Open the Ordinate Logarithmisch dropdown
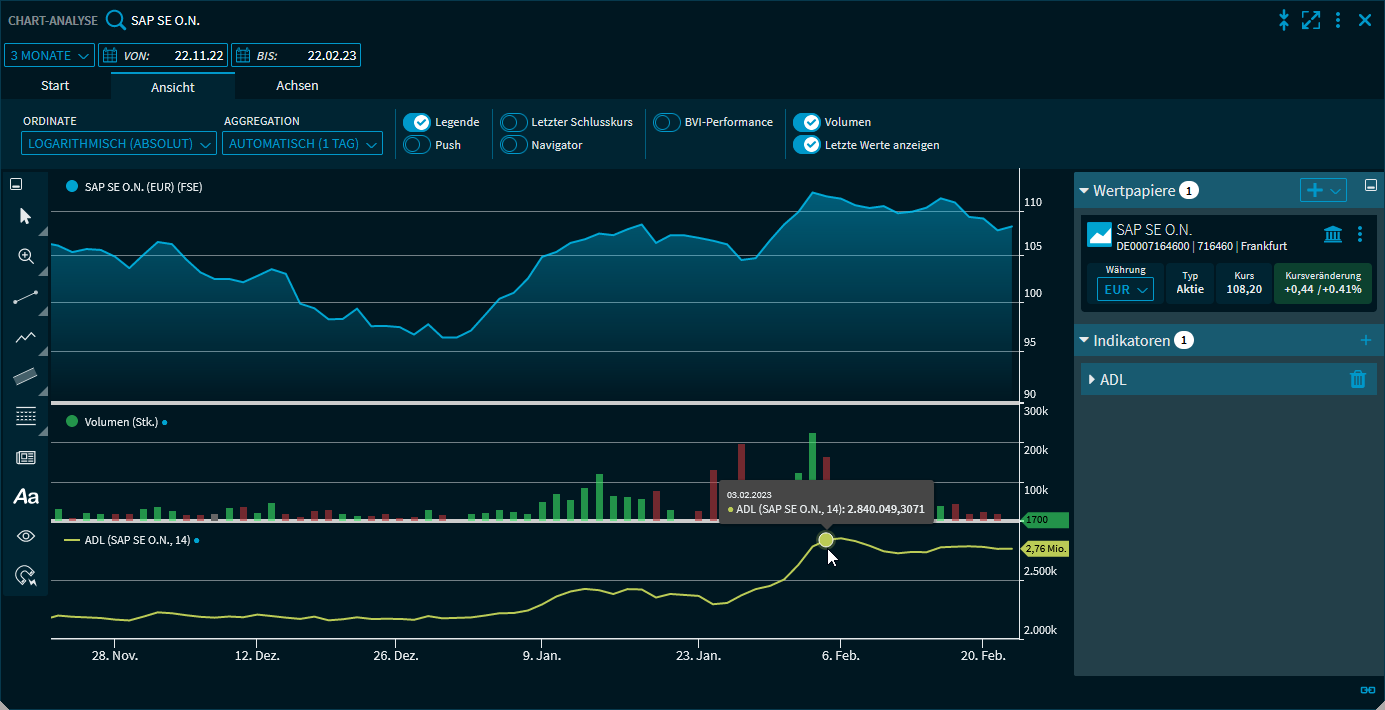Image resolution: width=1385 pixels, height=710 pixels. click(x=119, y=144)
